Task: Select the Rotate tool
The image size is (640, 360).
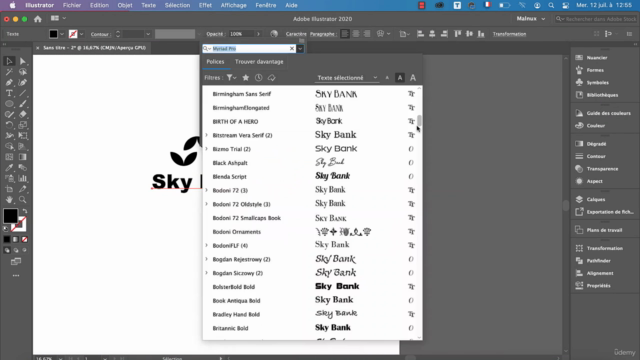Action: [x=9, y=125]
